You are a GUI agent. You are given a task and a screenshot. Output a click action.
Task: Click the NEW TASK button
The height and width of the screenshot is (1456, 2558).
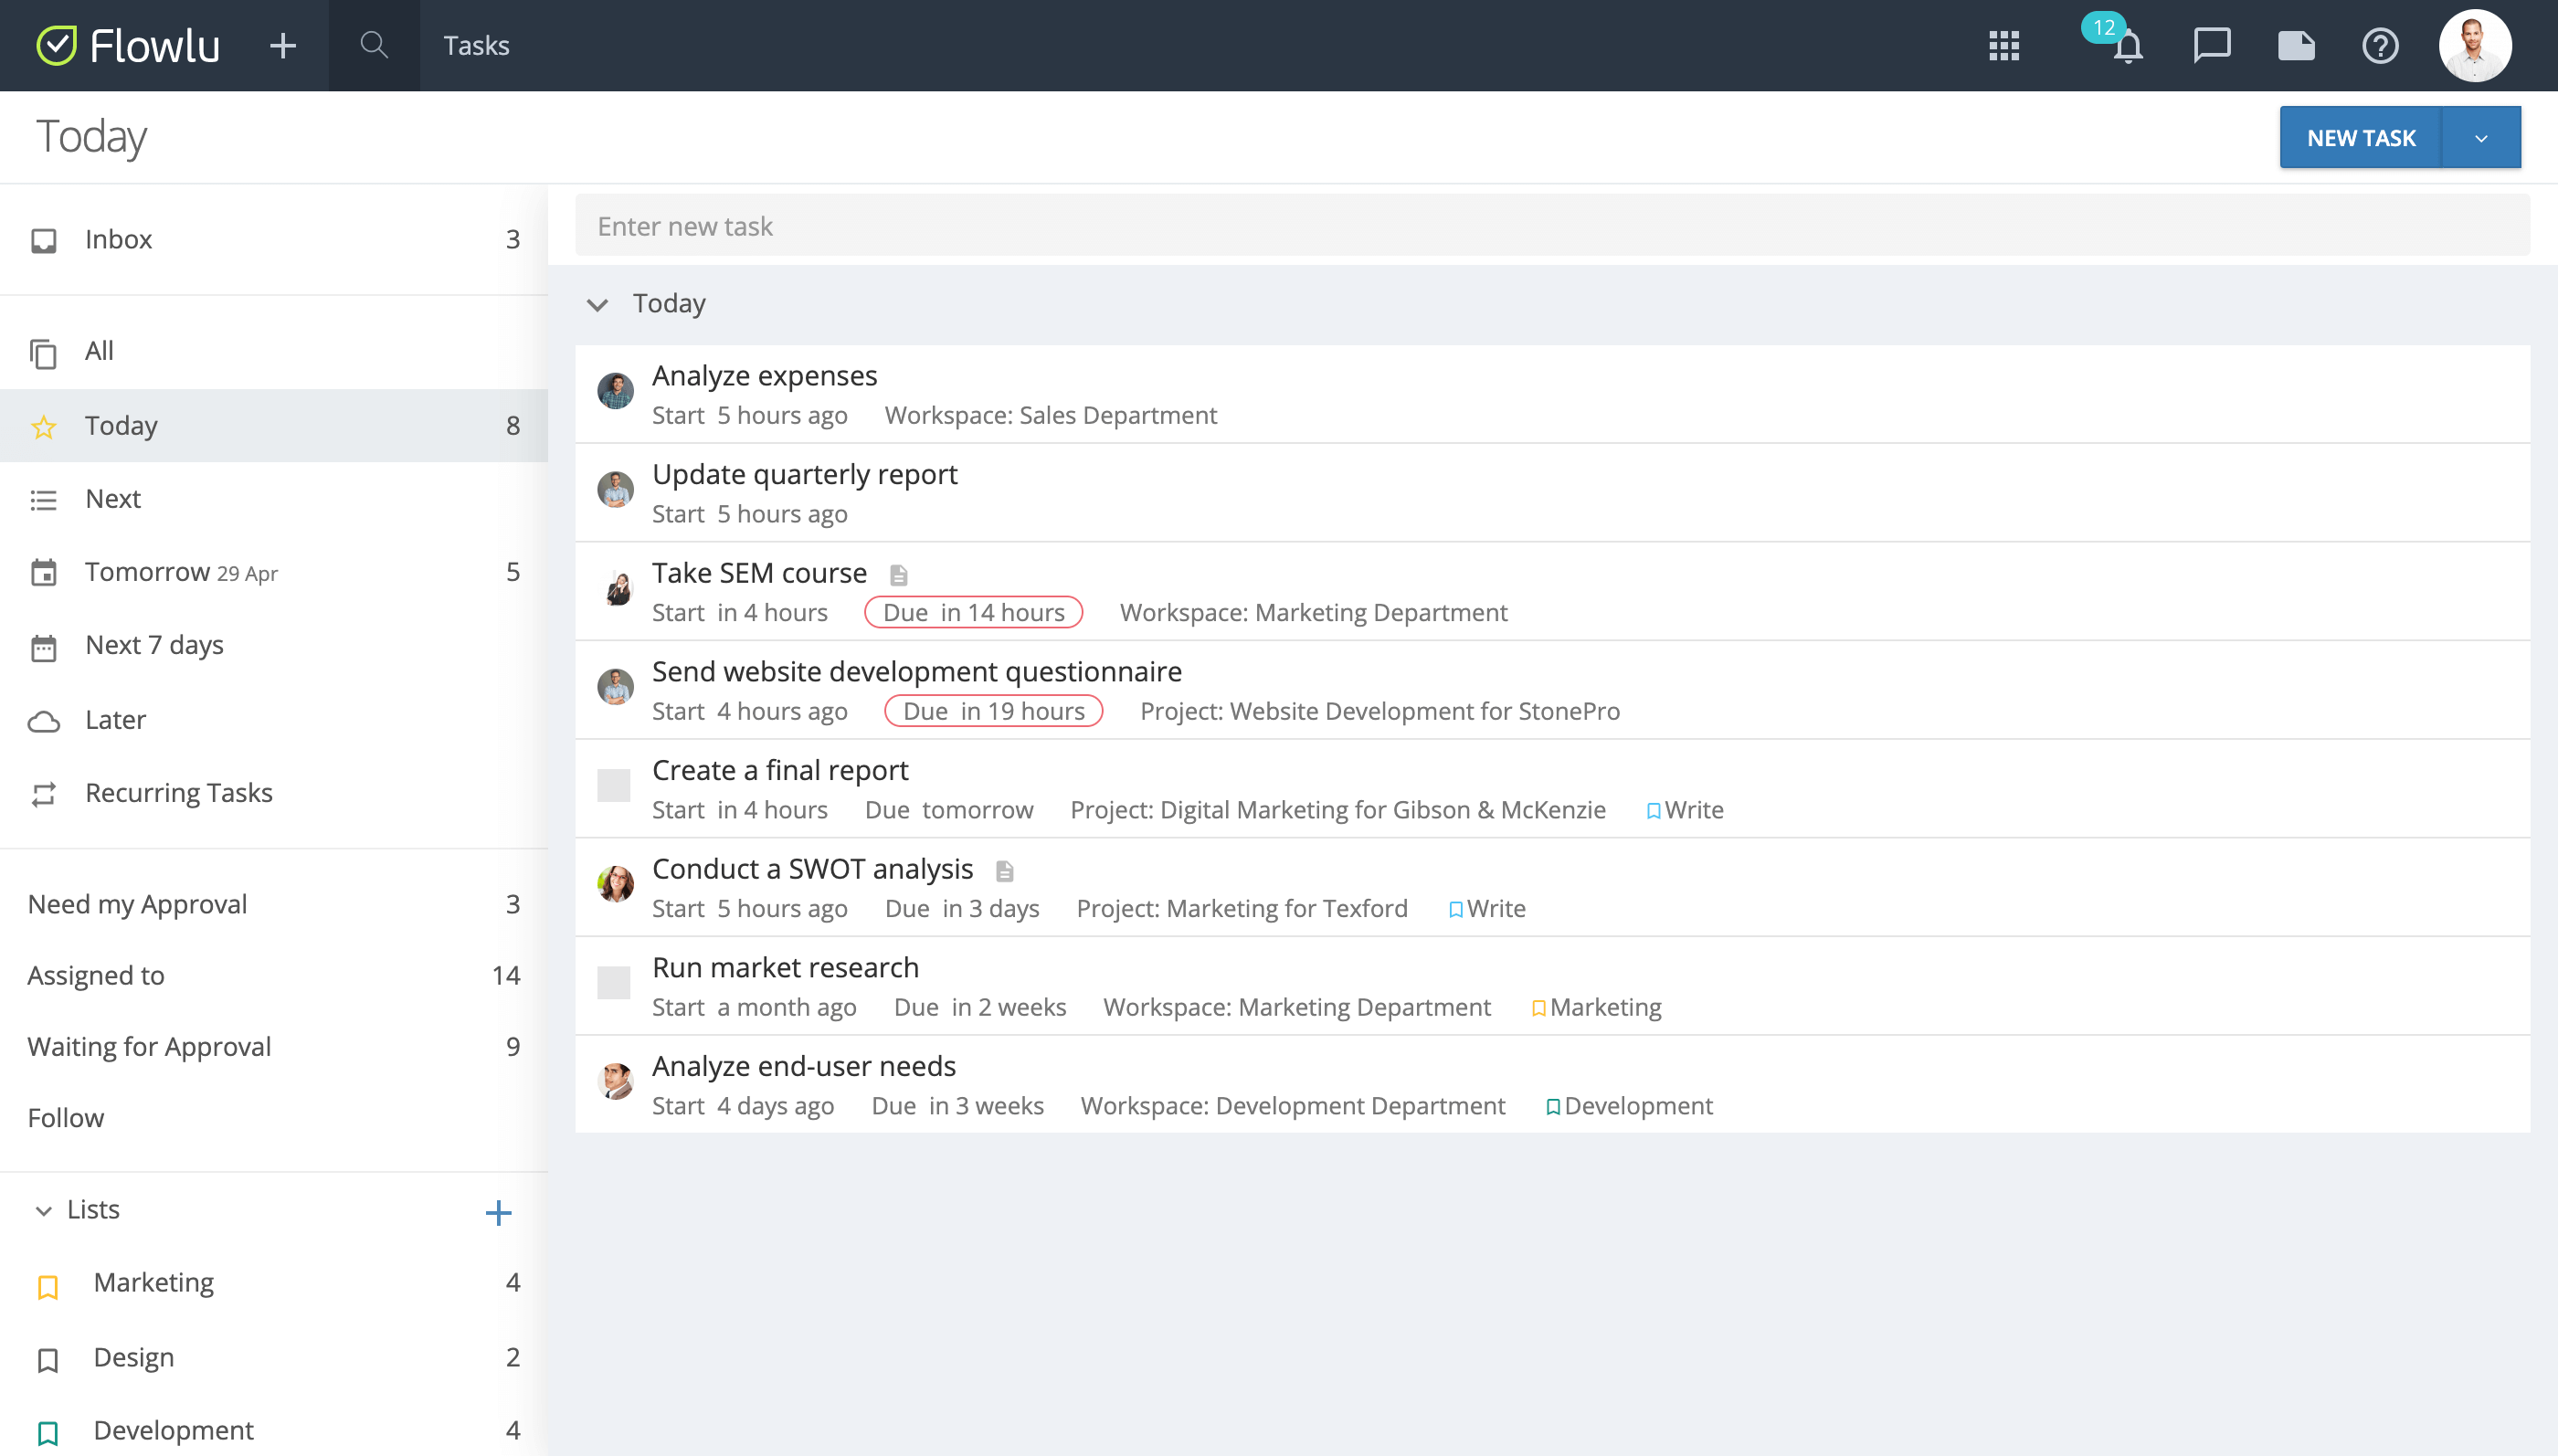click(x=2361, y=137)
